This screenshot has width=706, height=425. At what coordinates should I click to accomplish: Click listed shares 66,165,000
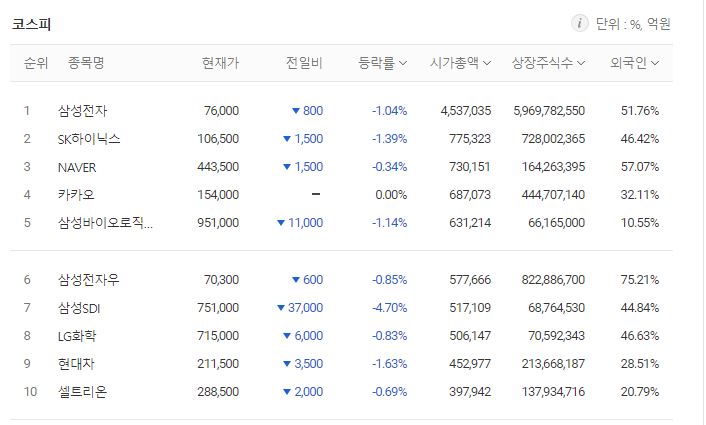pos(557,223)
